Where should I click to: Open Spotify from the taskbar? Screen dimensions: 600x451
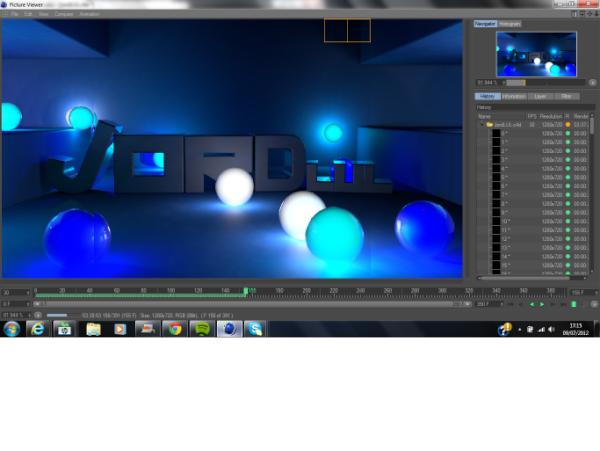tap(202, 329)
